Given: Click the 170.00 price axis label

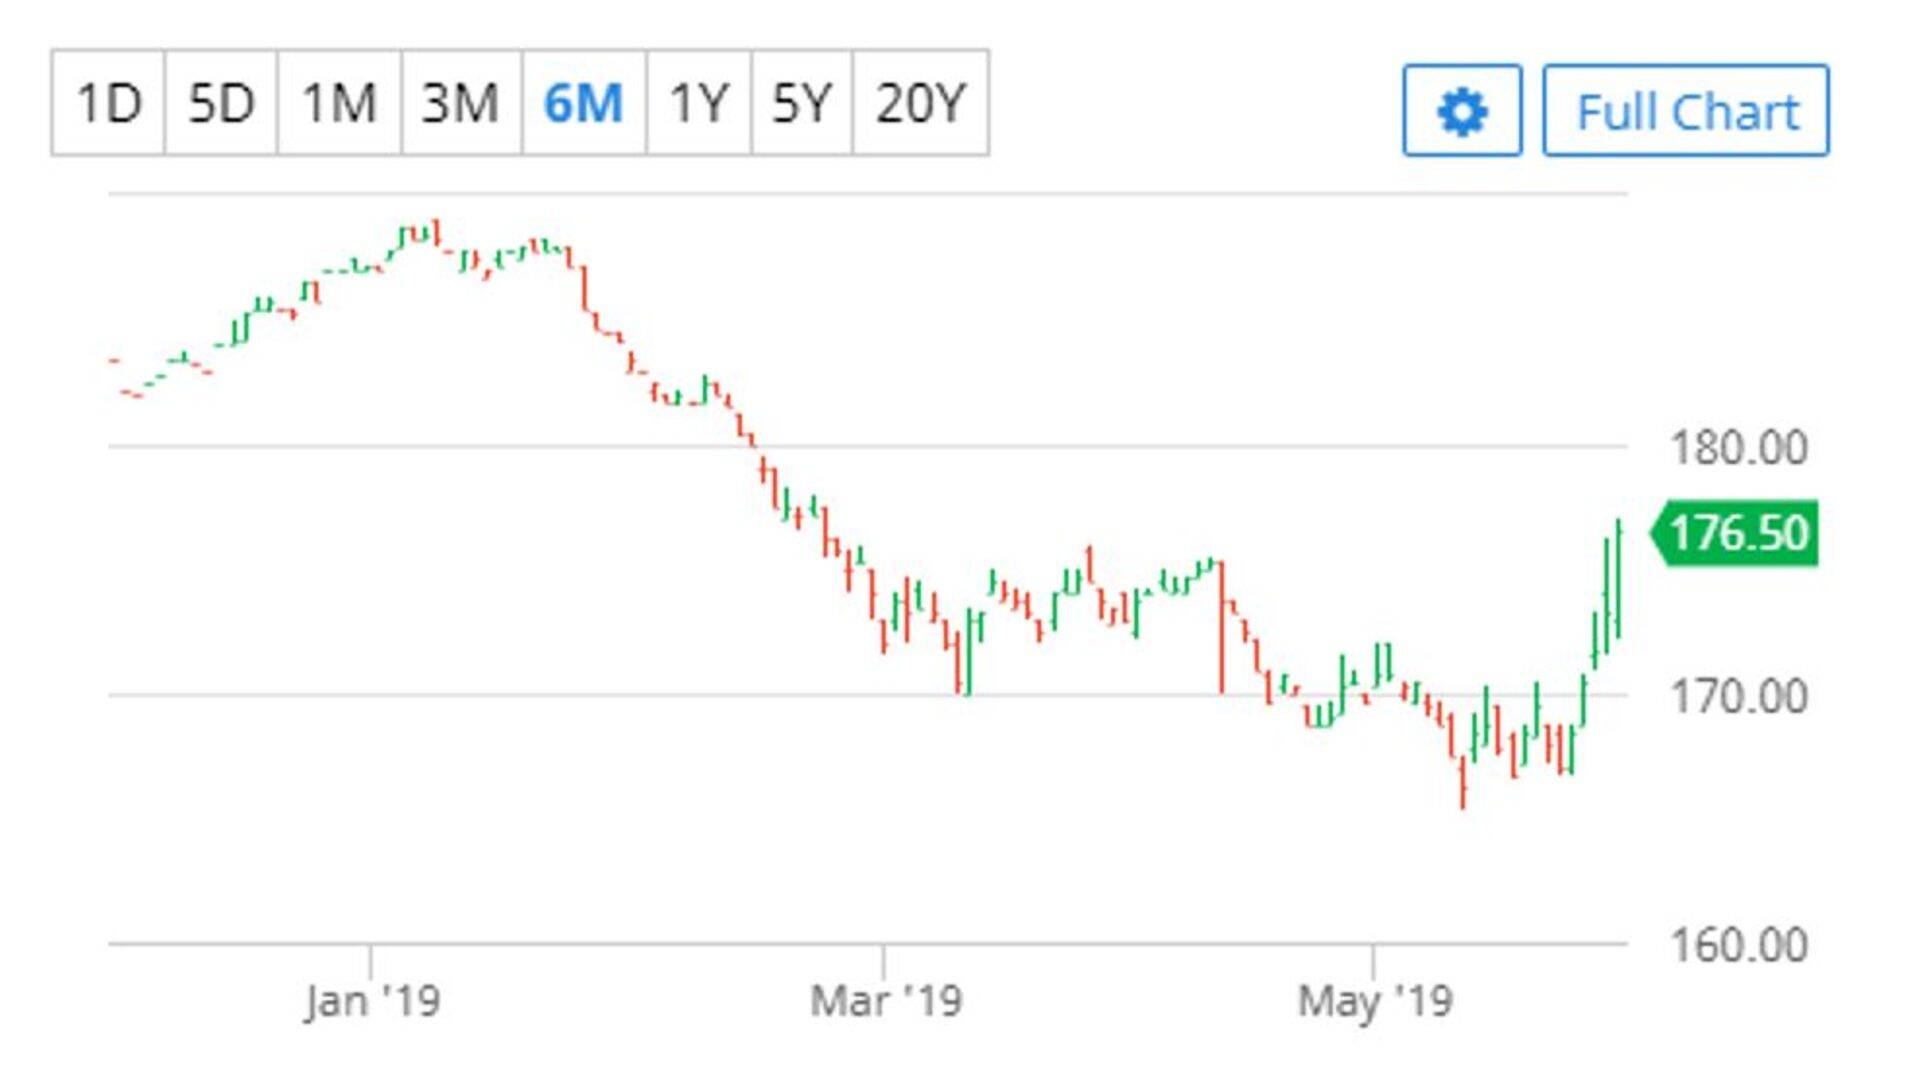Looking at the screenshot, I should coord(1738,696).
